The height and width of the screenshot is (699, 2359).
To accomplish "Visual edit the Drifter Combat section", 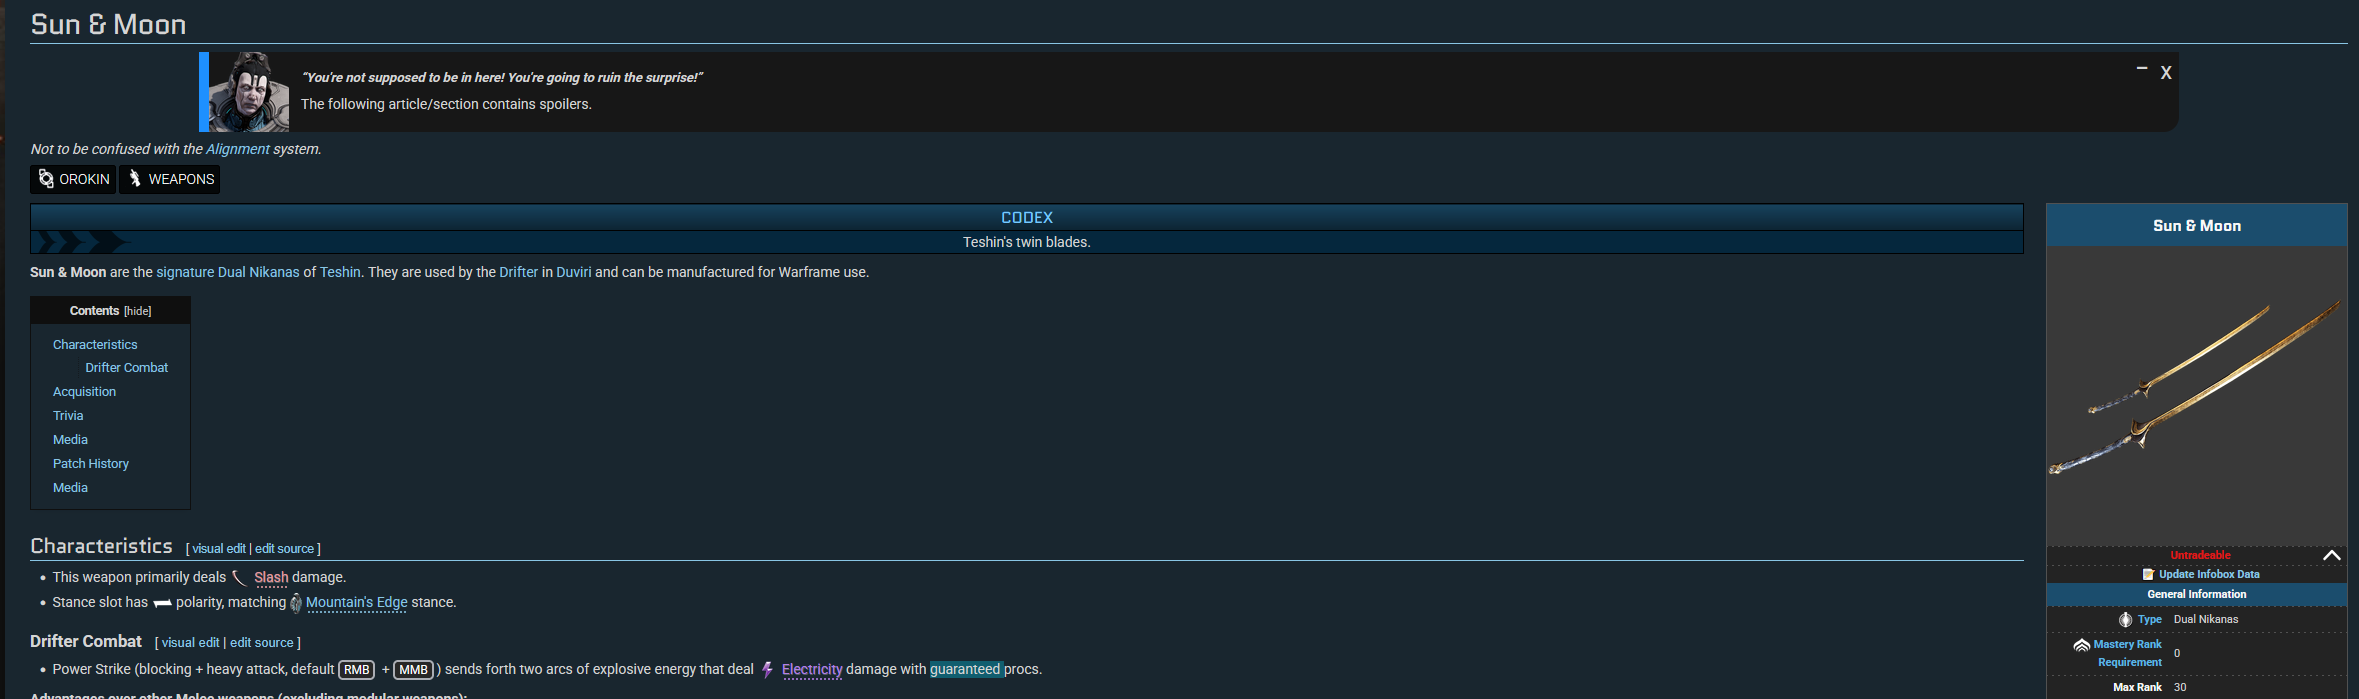I will 191,643.
